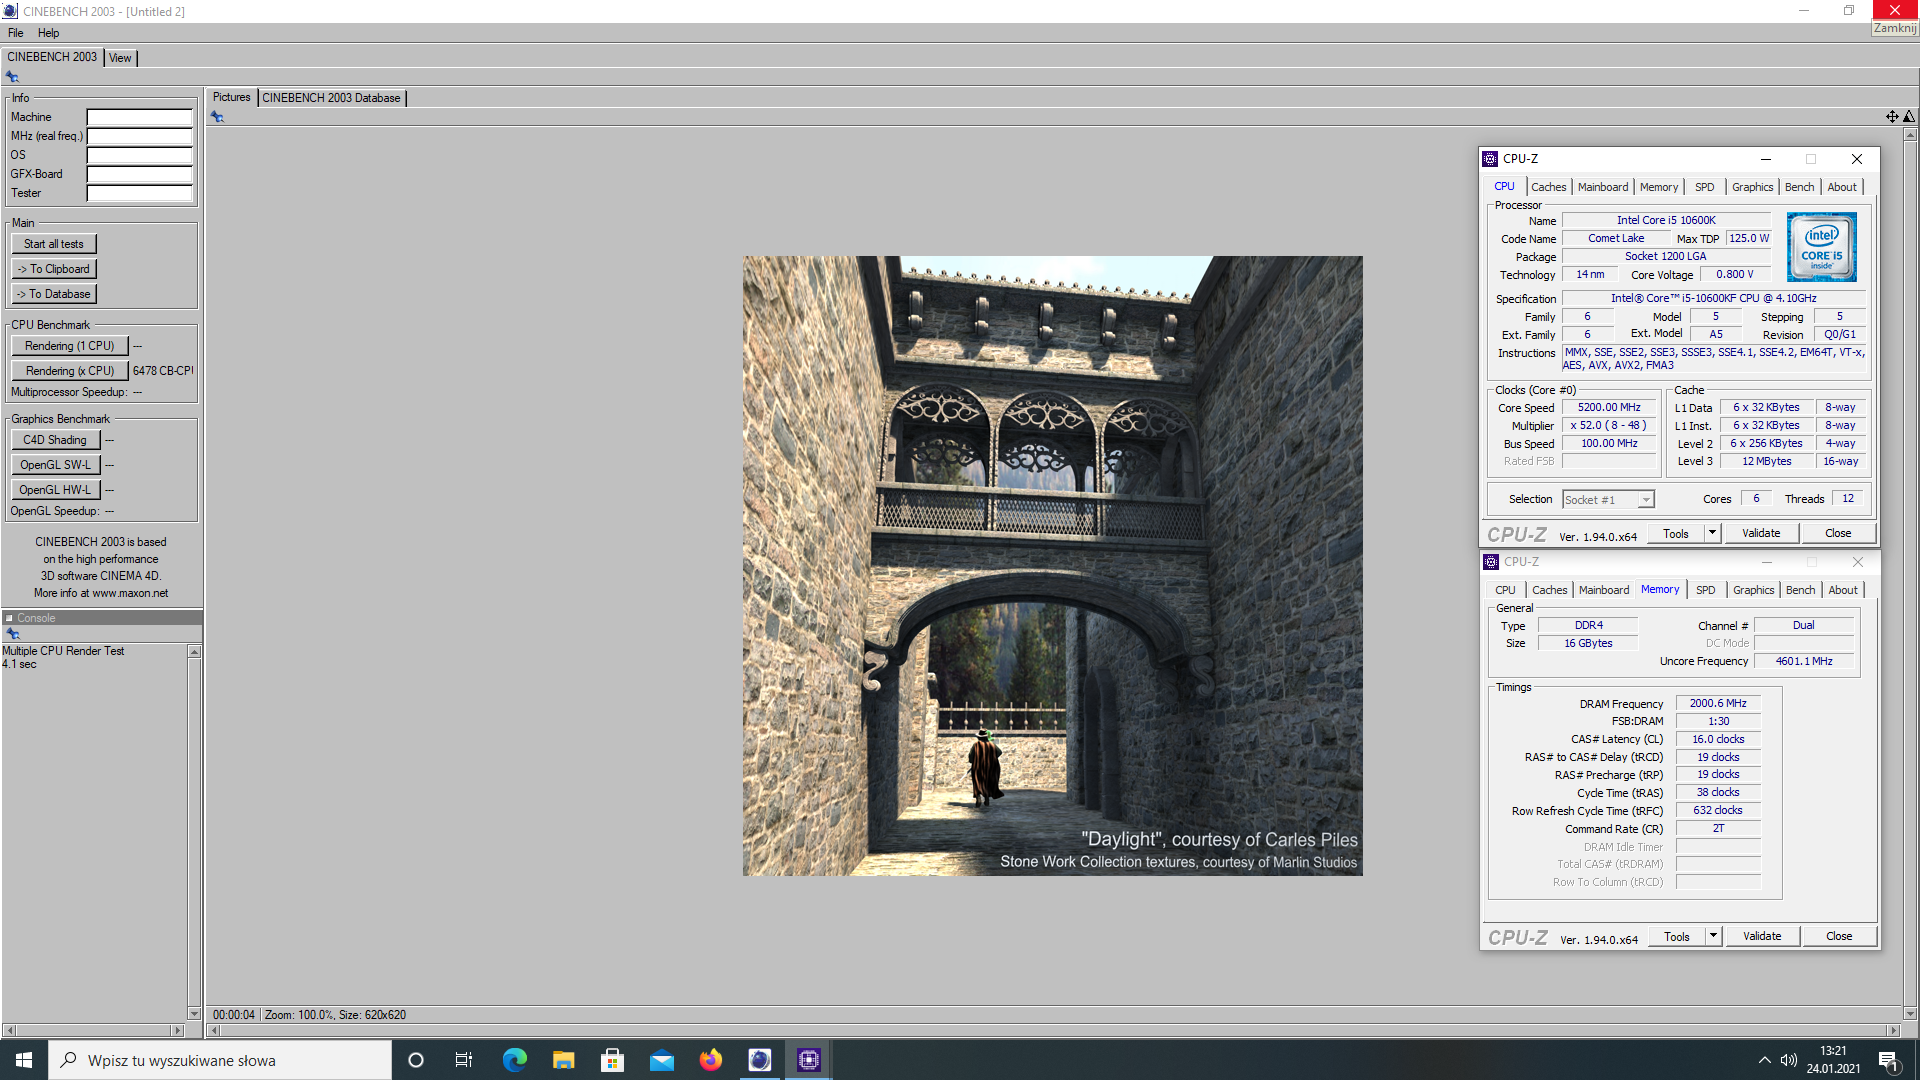Image resolution: width=1920 pixels, height=1080 pixels.
Task: Click the To Clipboard button
Action: pyautogui.click(x=54, y=269)
